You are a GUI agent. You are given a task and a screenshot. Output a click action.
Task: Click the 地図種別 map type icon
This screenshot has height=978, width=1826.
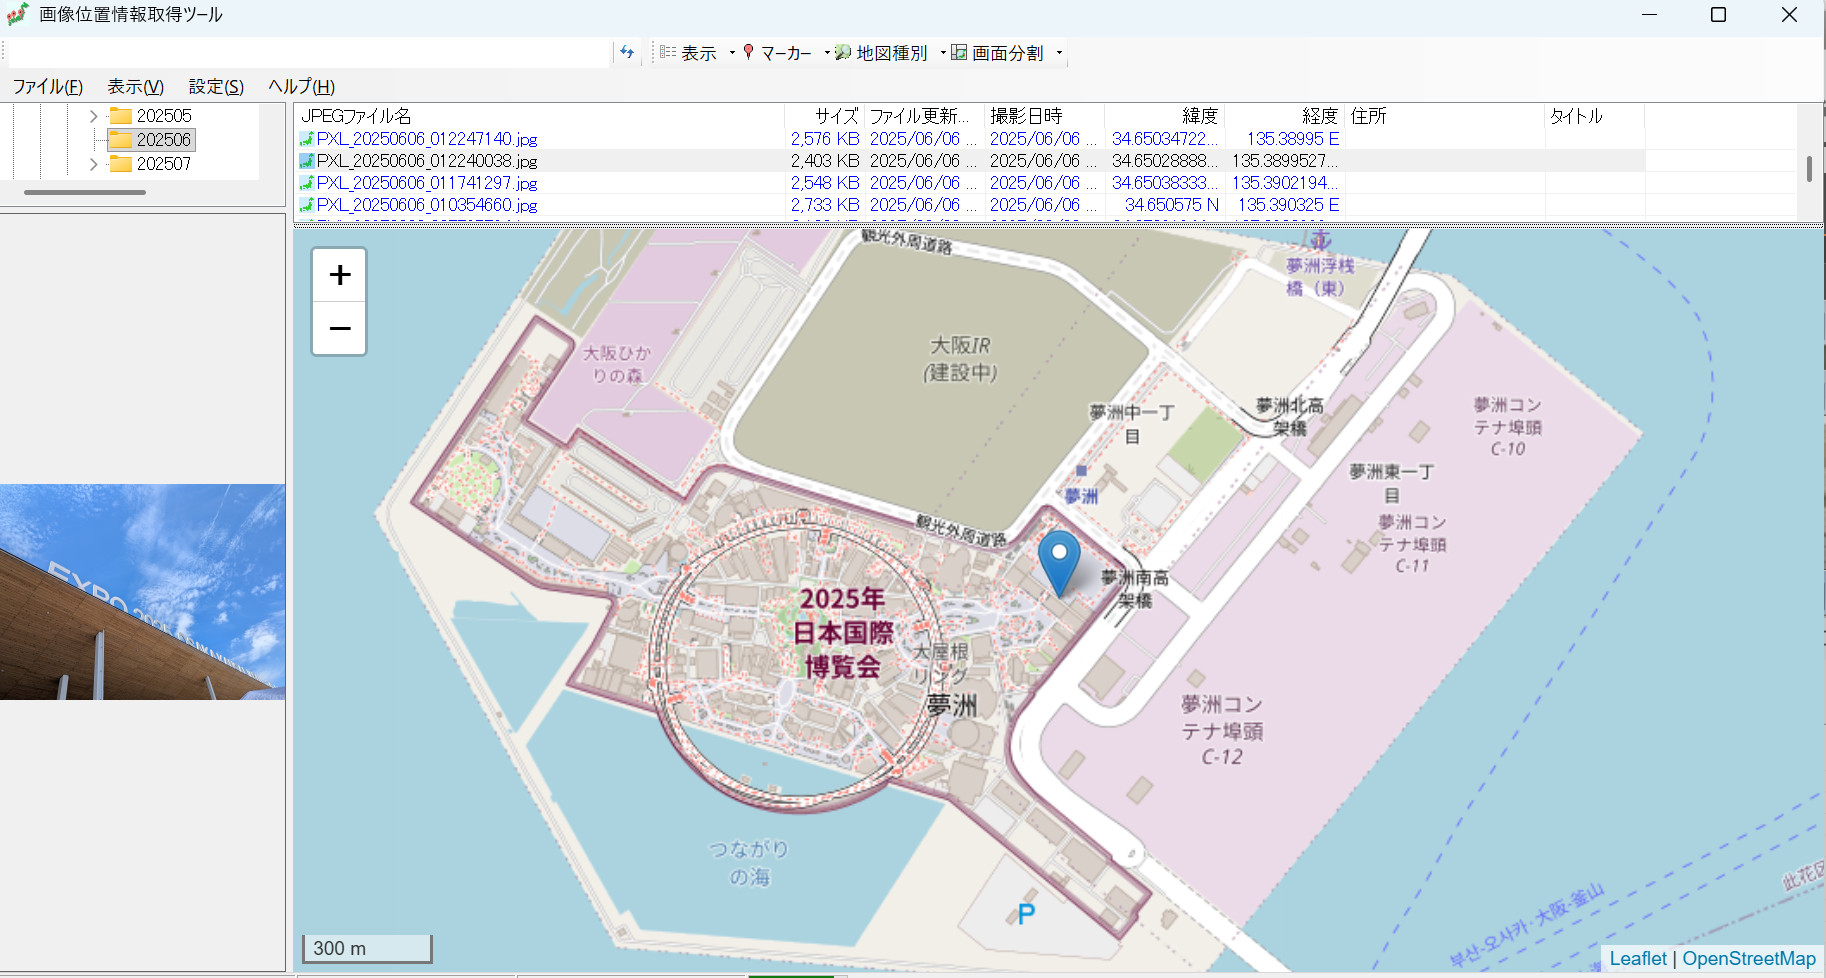[x=843, y=52]
